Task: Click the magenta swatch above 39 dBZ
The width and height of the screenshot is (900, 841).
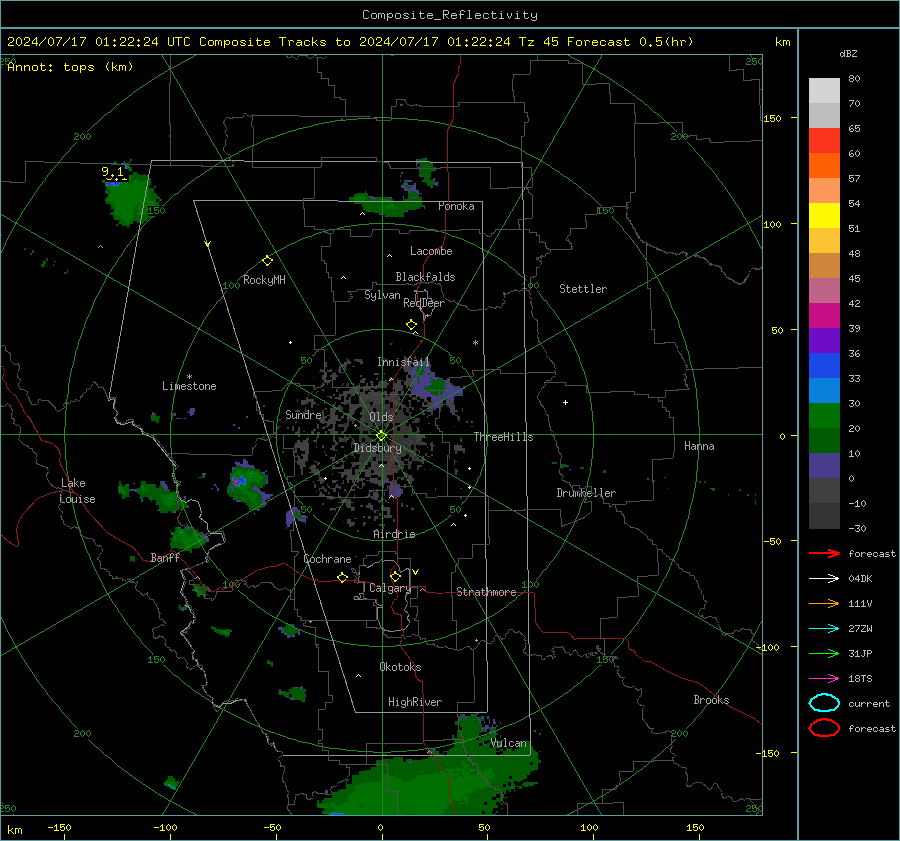Action: [x=824, y=316]
